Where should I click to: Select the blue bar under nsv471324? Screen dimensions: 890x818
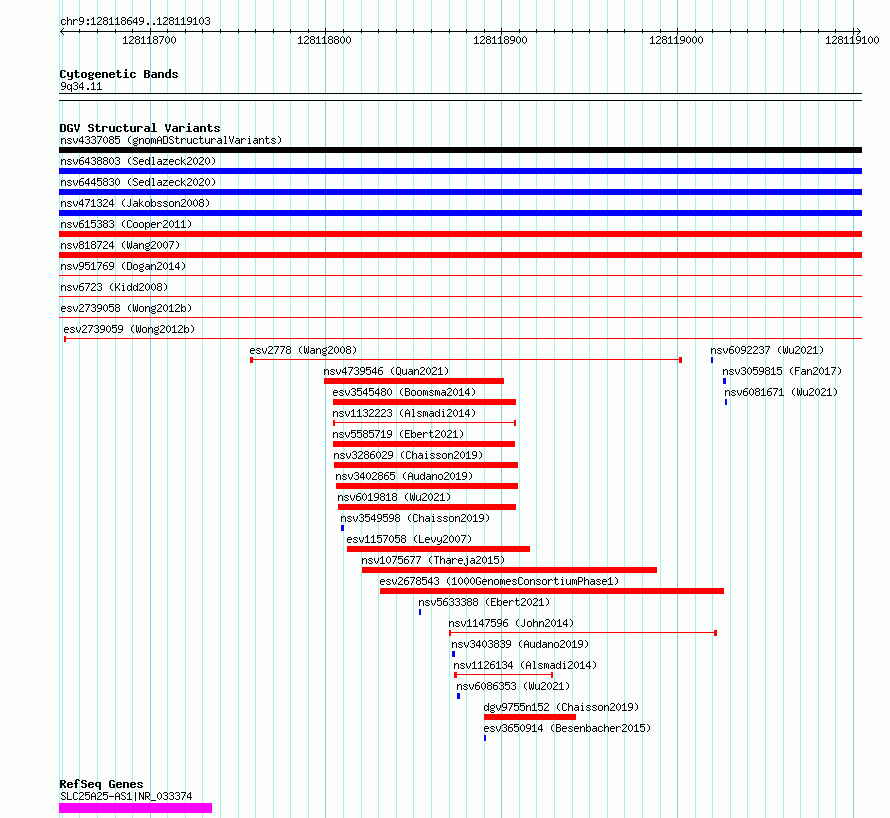coord(460,213)
